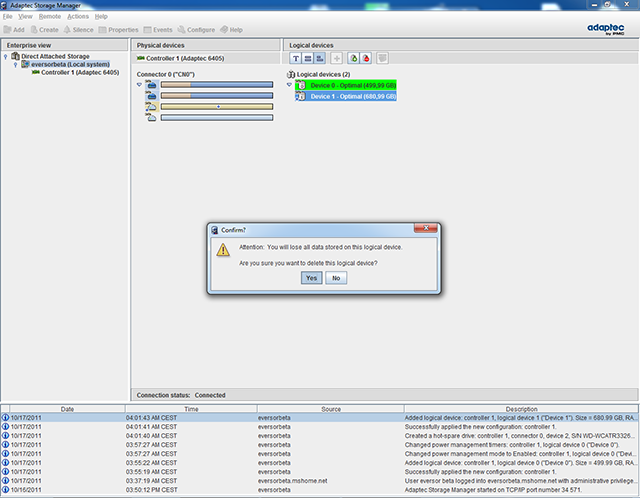Open the View menu
Screen dimensions: 640x498
pos(25,16)
